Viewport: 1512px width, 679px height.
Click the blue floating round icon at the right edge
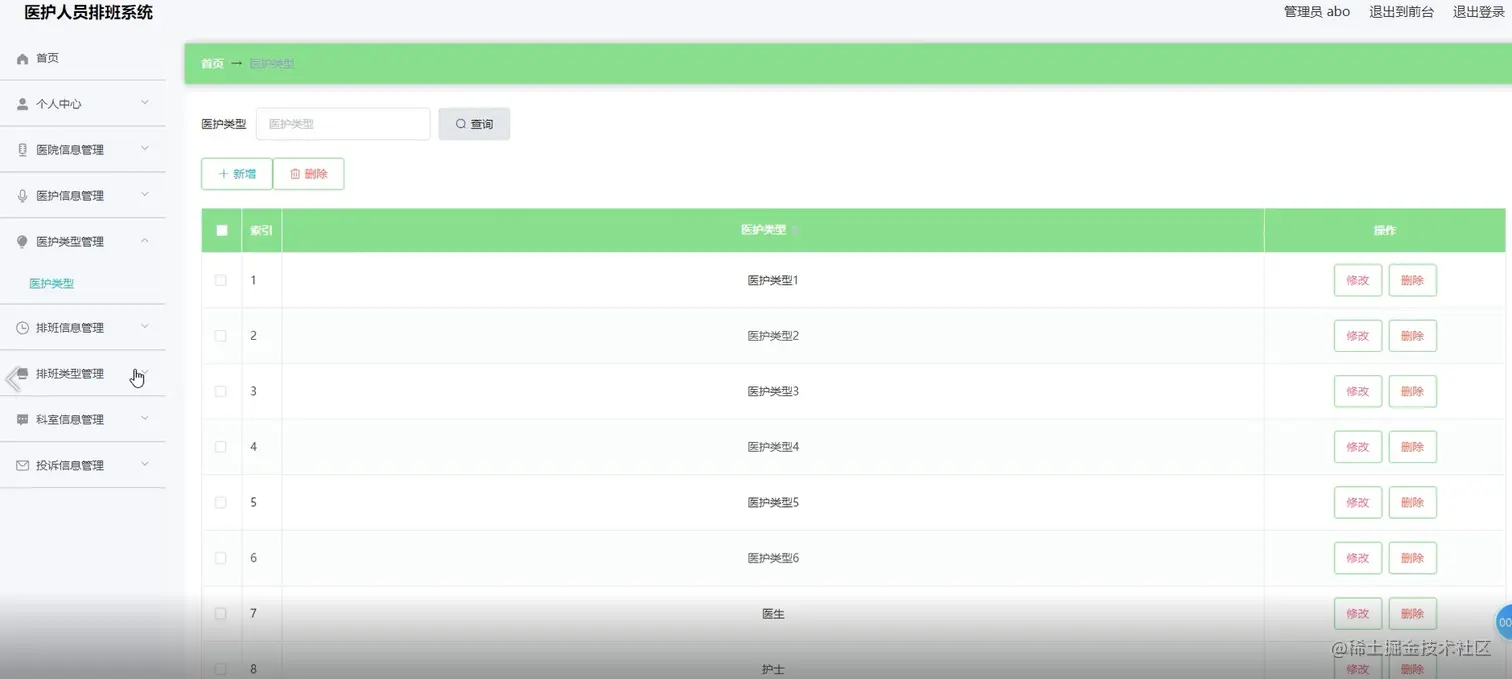tap(1503, 622)
